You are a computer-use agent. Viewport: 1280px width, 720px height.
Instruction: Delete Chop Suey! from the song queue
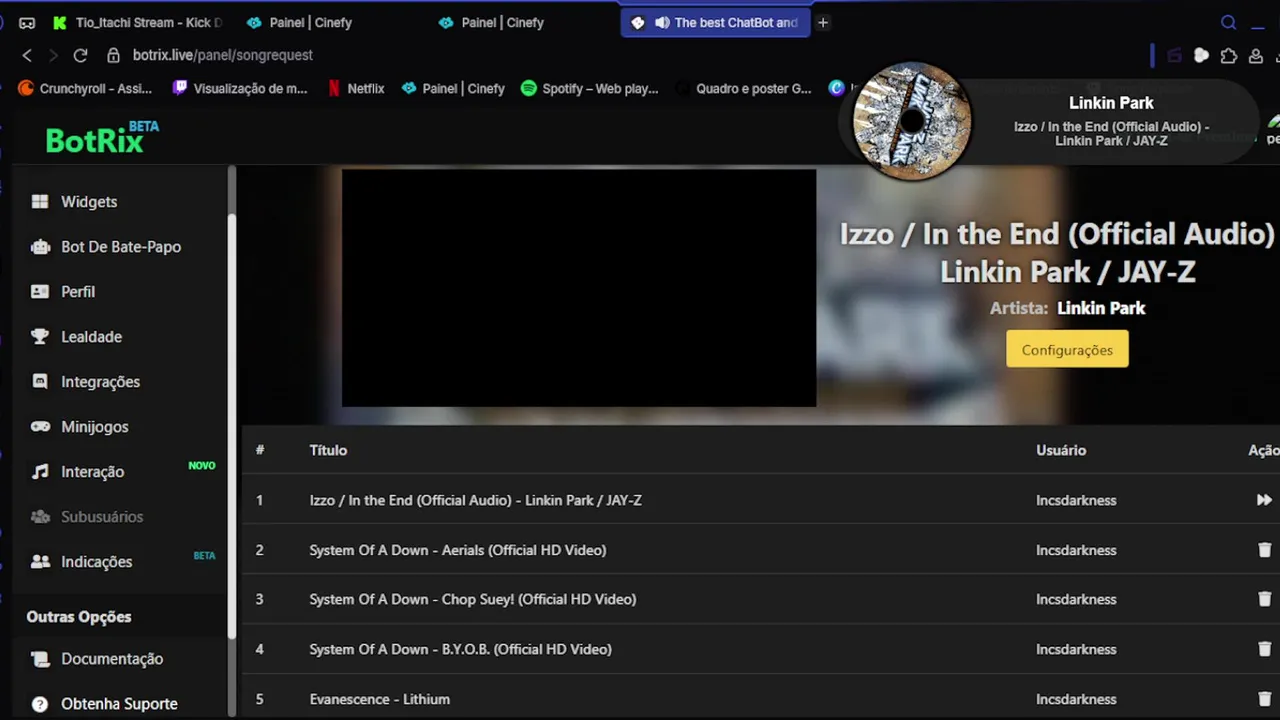coord(1264,599)
